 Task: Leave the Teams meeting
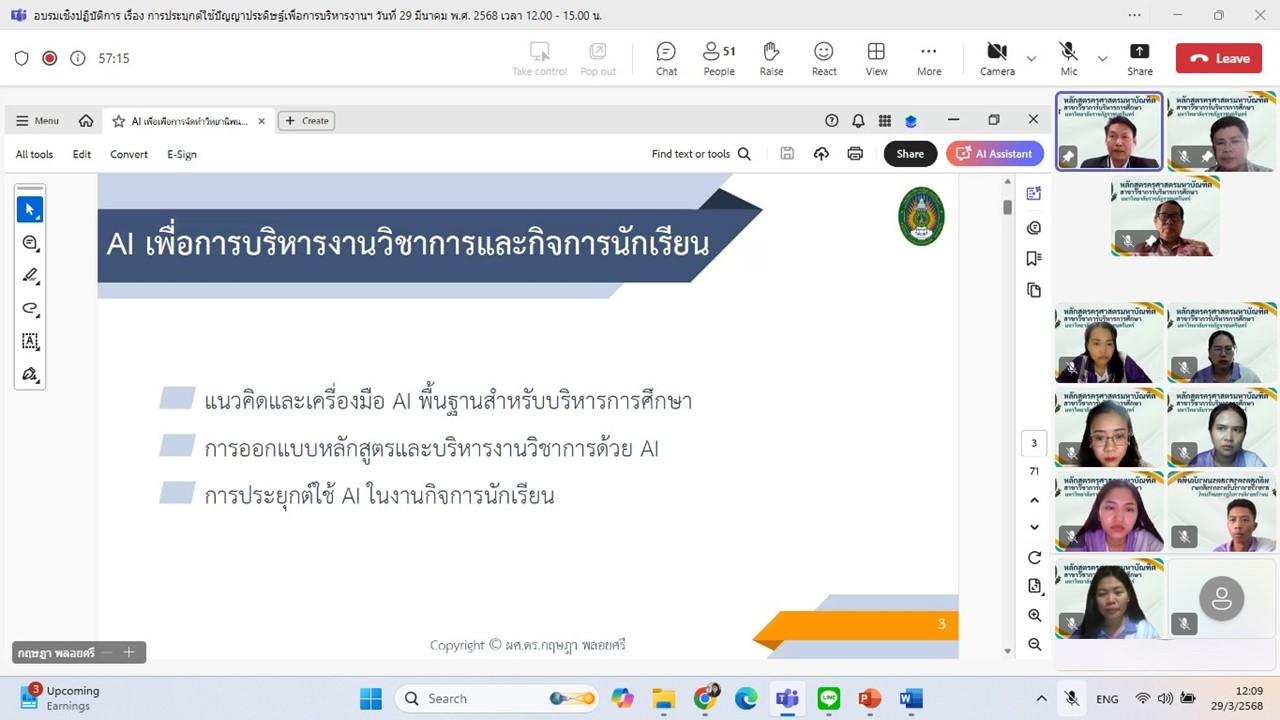(x=1219, y=59)
